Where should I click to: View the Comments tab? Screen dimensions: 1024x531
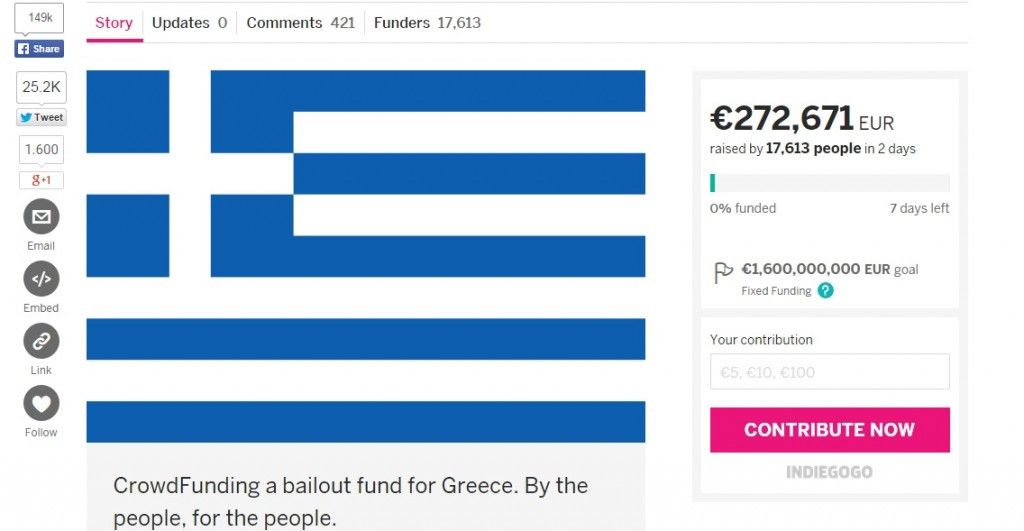pyautogui.click(x=300, y=23)
